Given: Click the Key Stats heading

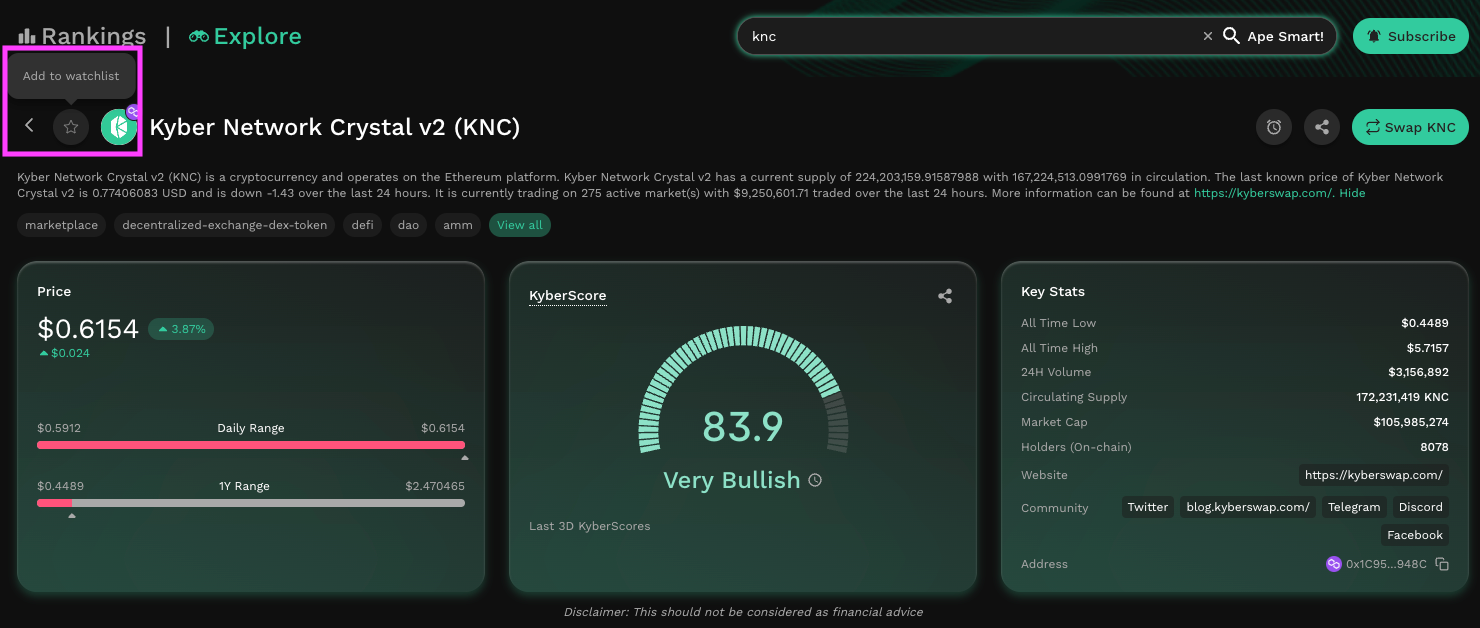Looking at the screenshot, I should [1053, 292].
